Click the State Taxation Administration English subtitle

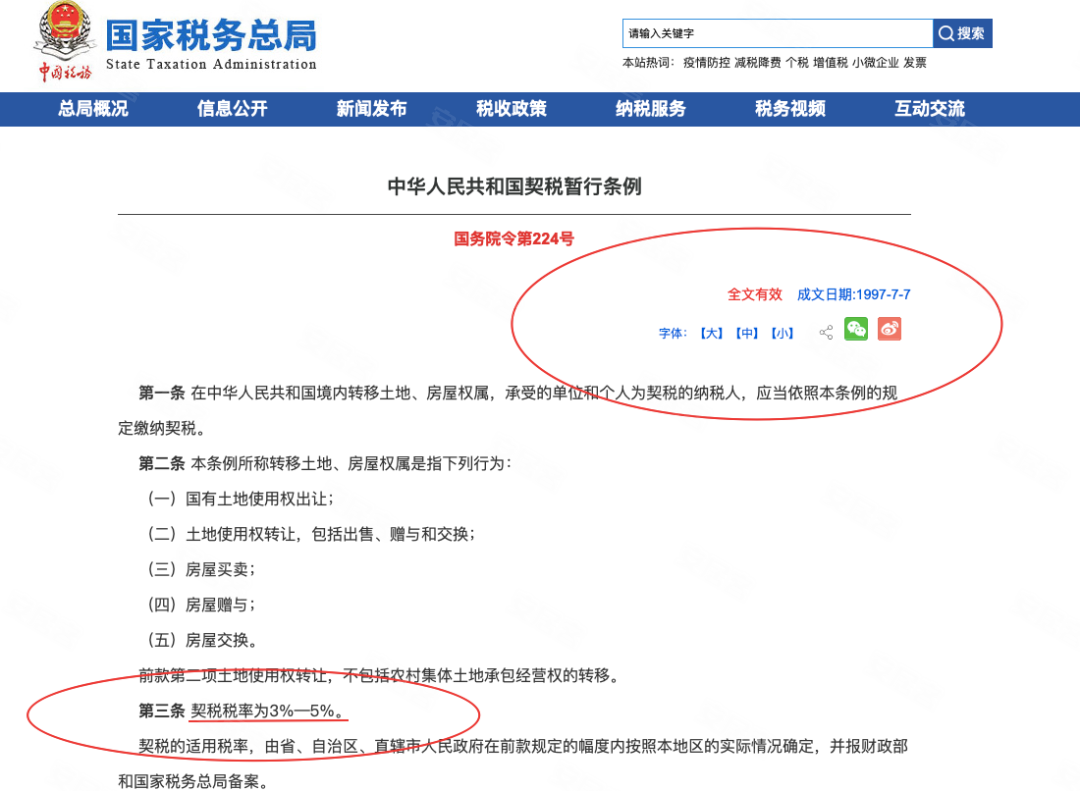(x=211, y=64)
